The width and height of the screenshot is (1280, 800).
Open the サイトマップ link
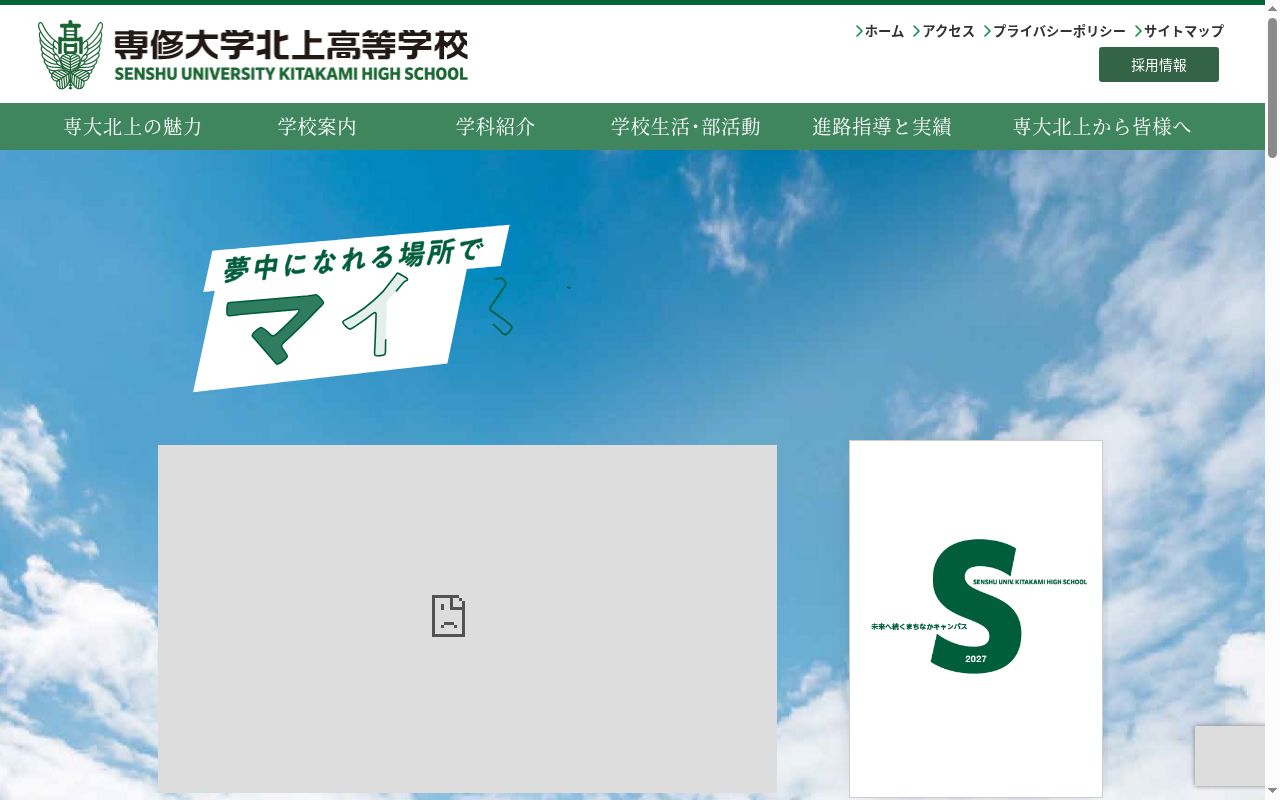tap(1178, 31)
